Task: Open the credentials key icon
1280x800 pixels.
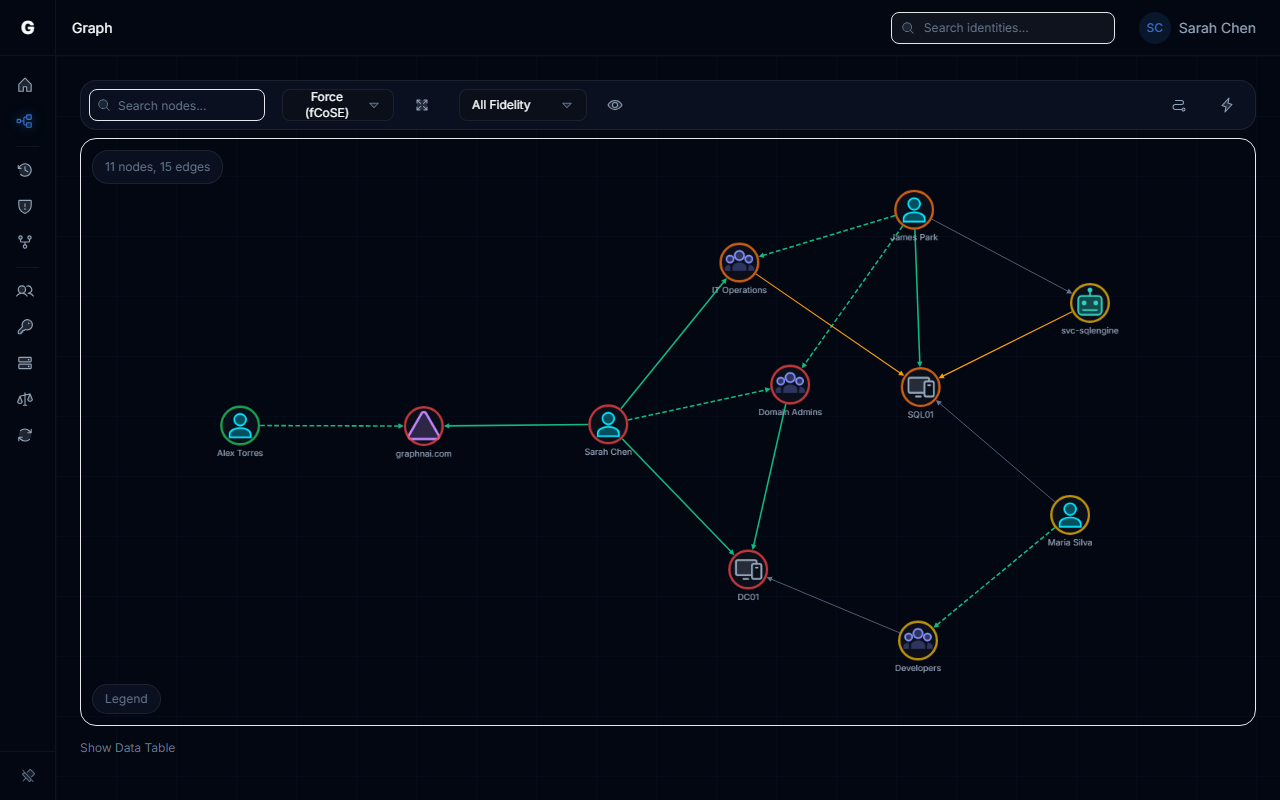Action: (x=25, y=327)
